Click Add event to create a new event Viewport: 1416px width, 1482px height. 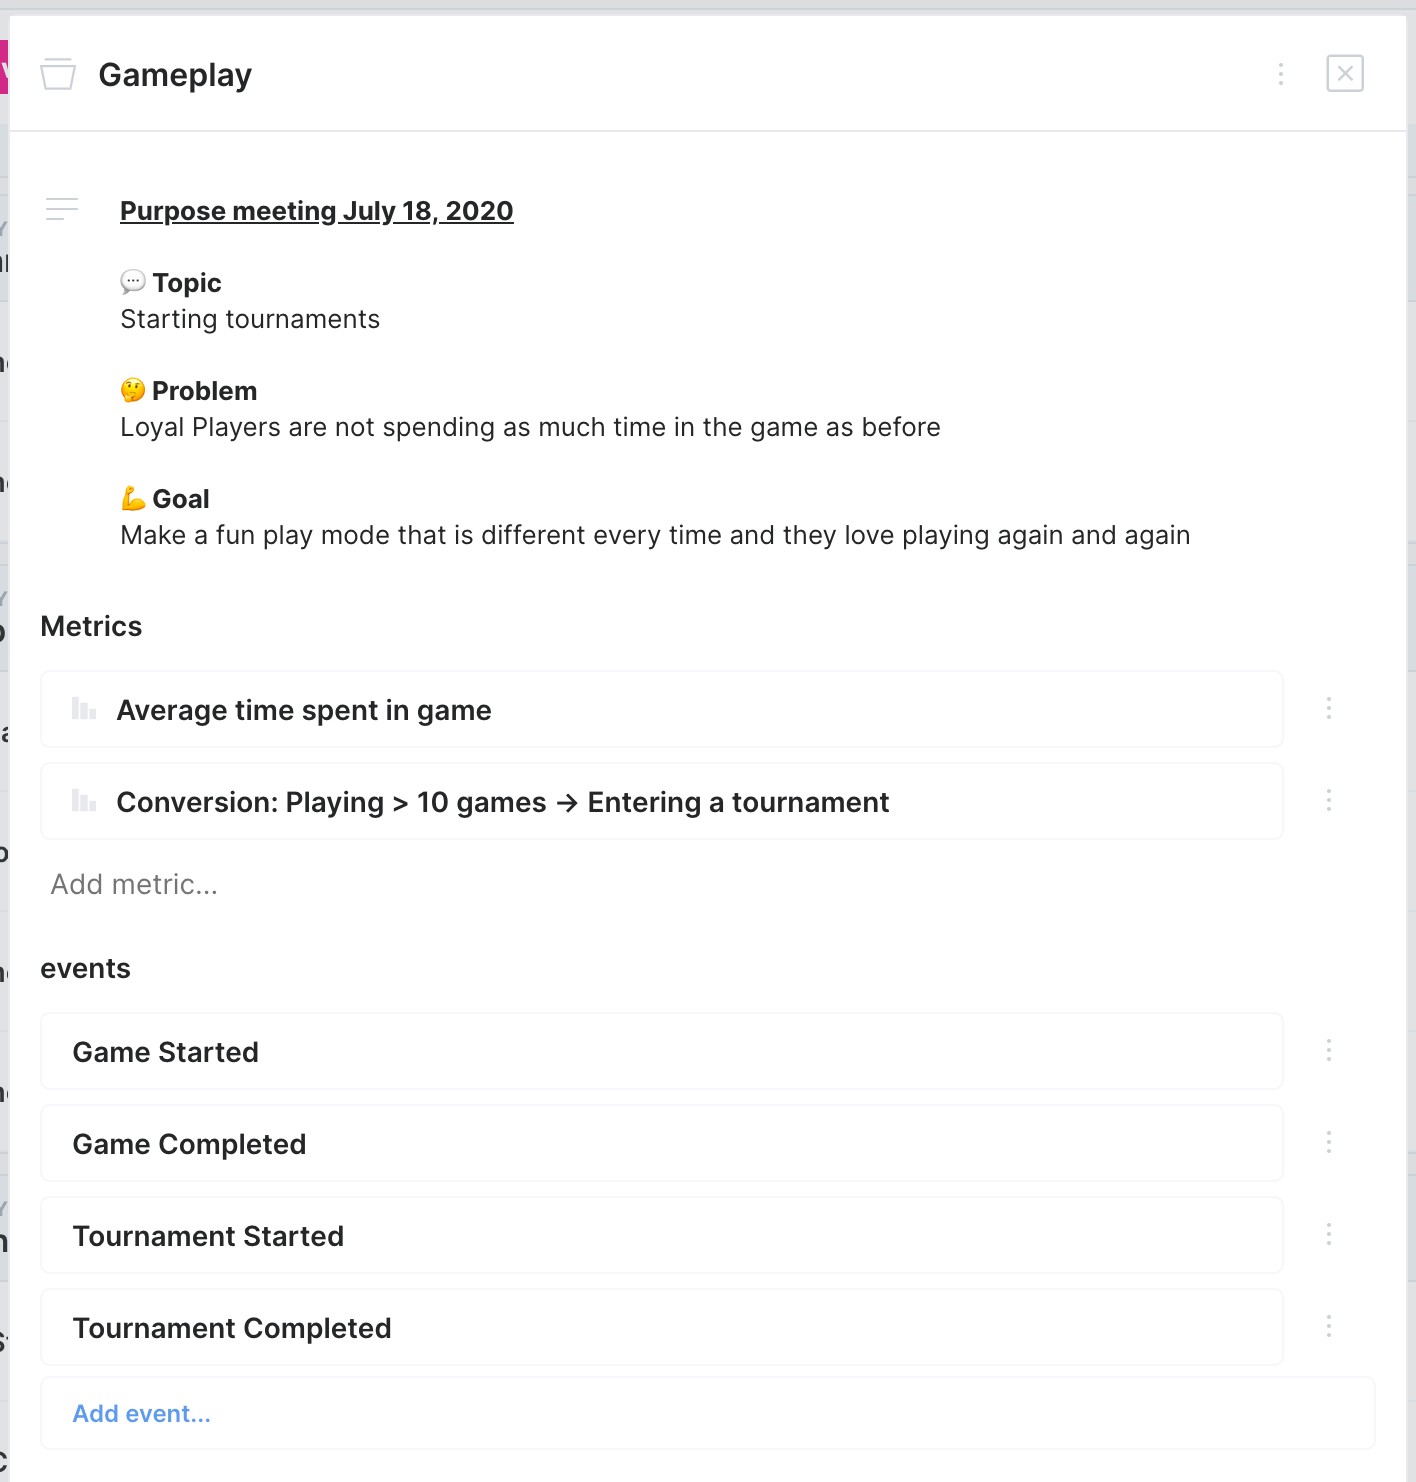click(141, 1413)
